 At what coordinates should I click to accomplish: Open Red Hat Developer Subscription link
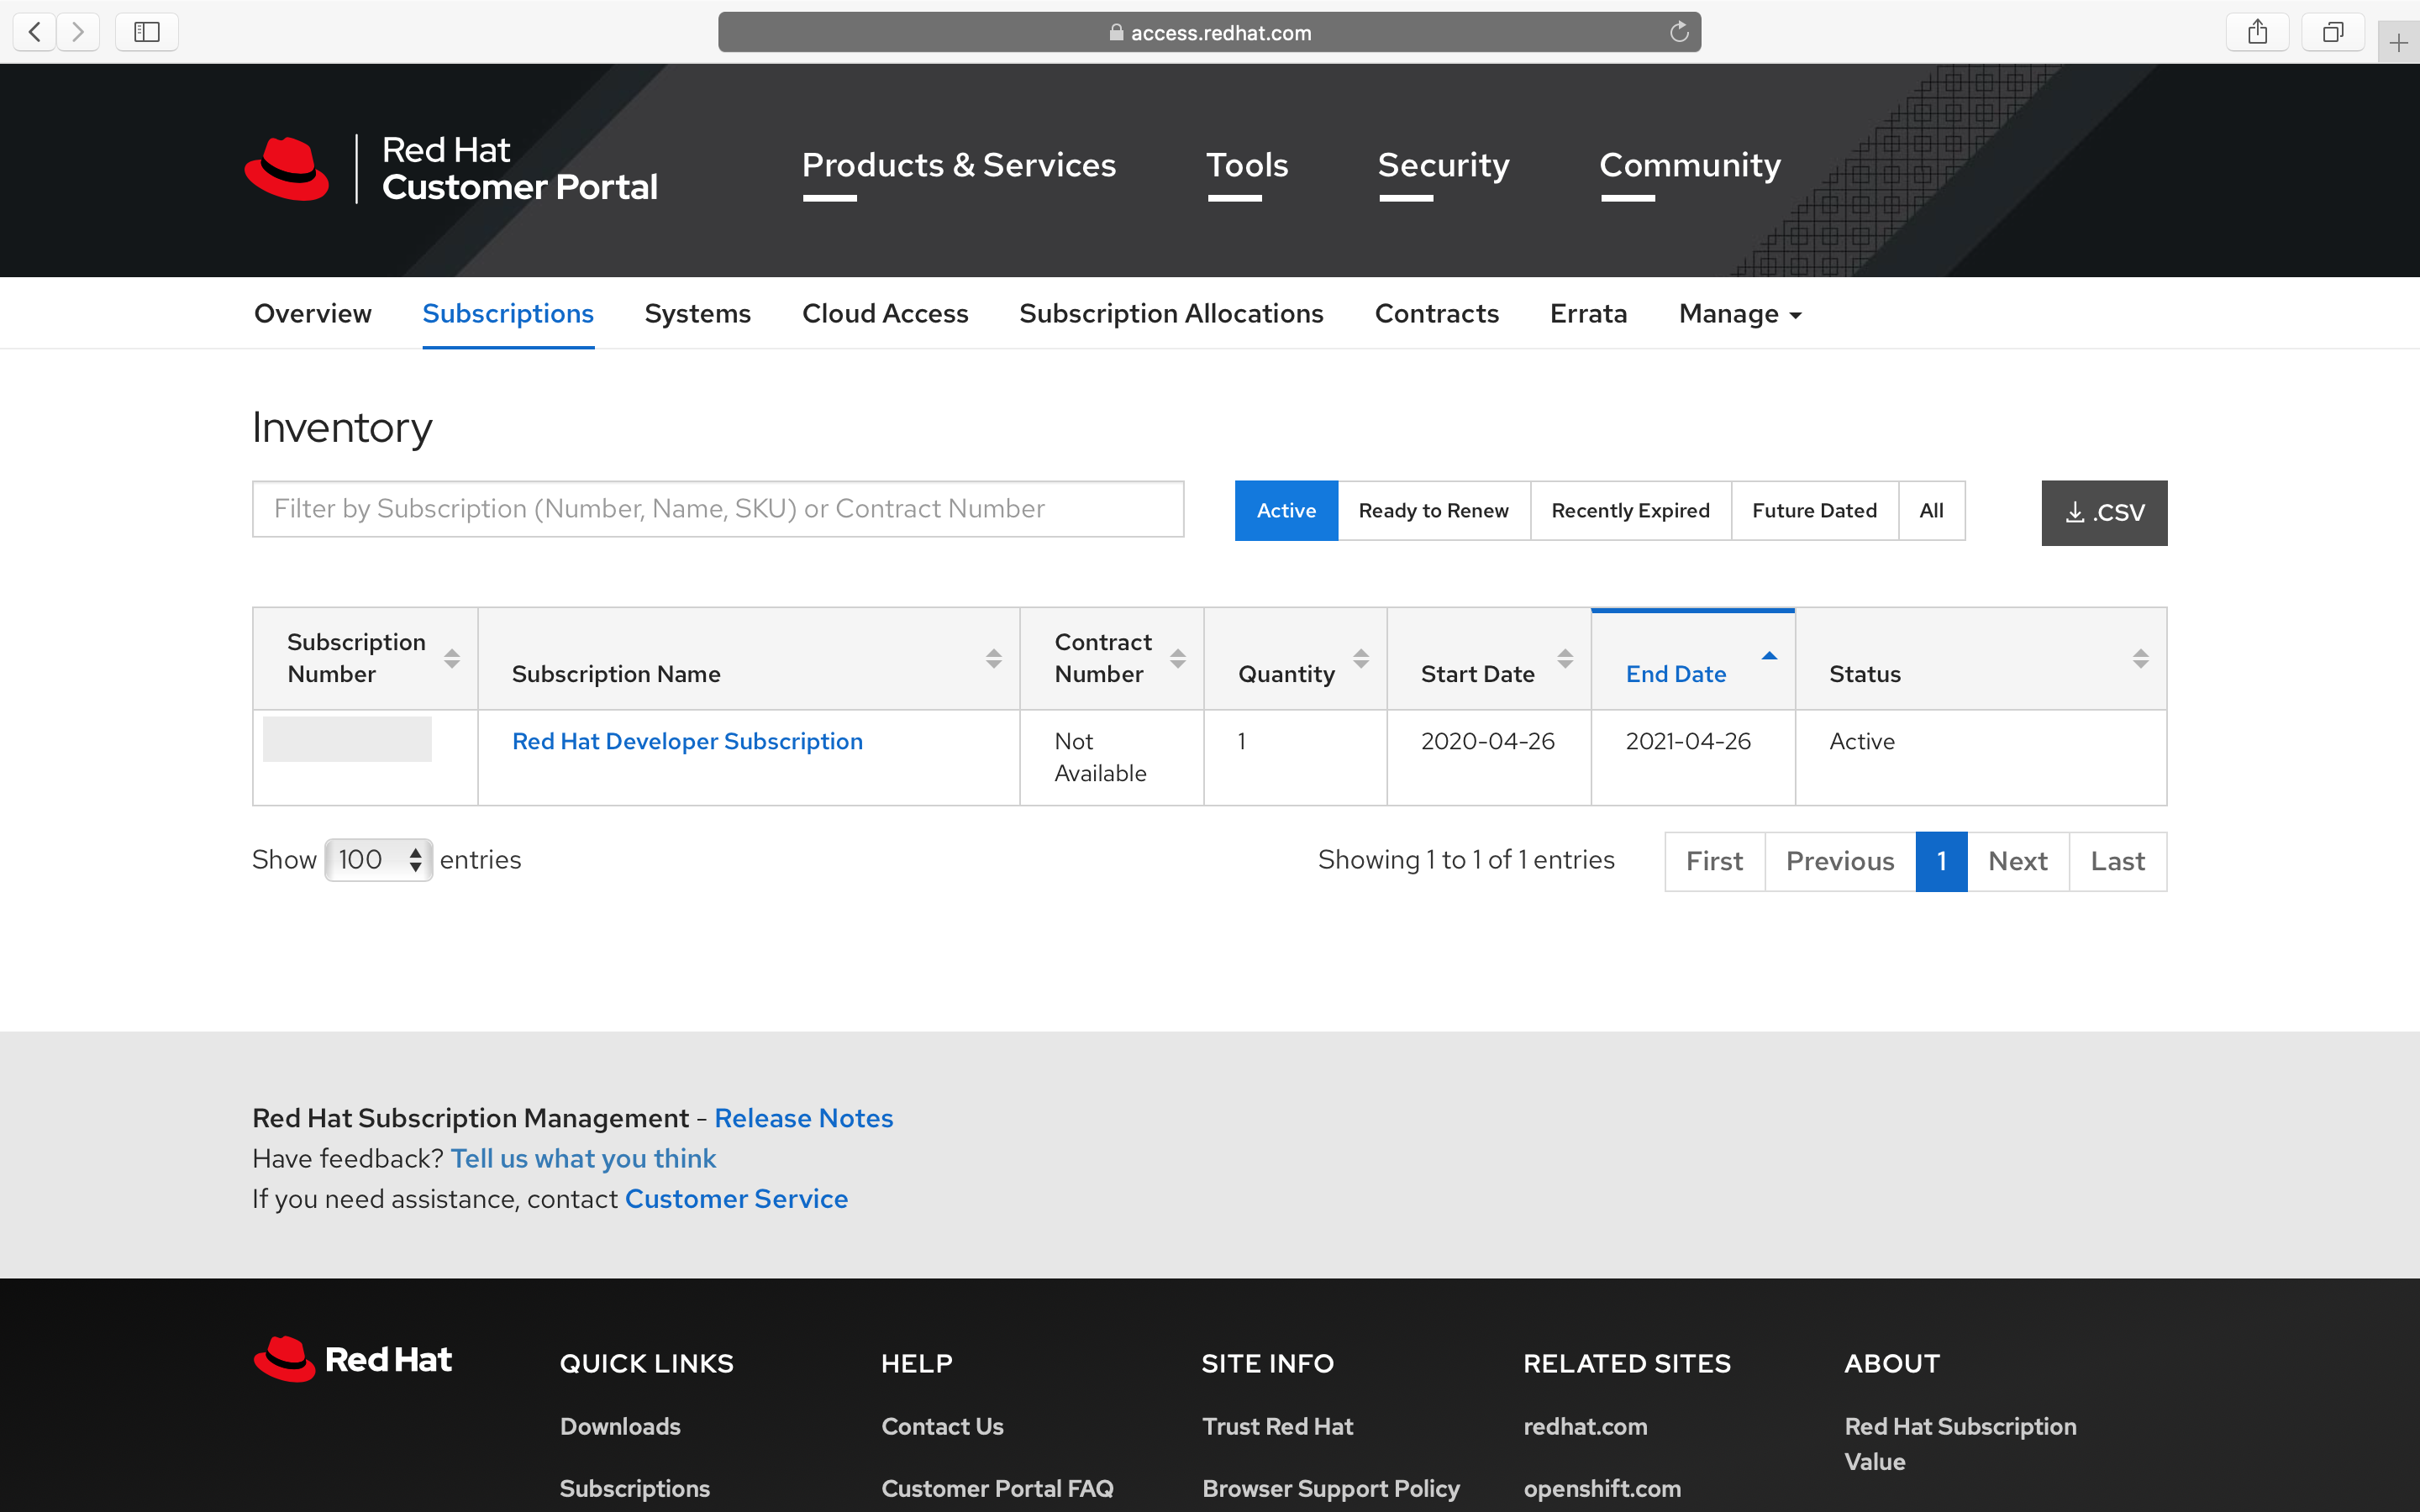[687, 741]
